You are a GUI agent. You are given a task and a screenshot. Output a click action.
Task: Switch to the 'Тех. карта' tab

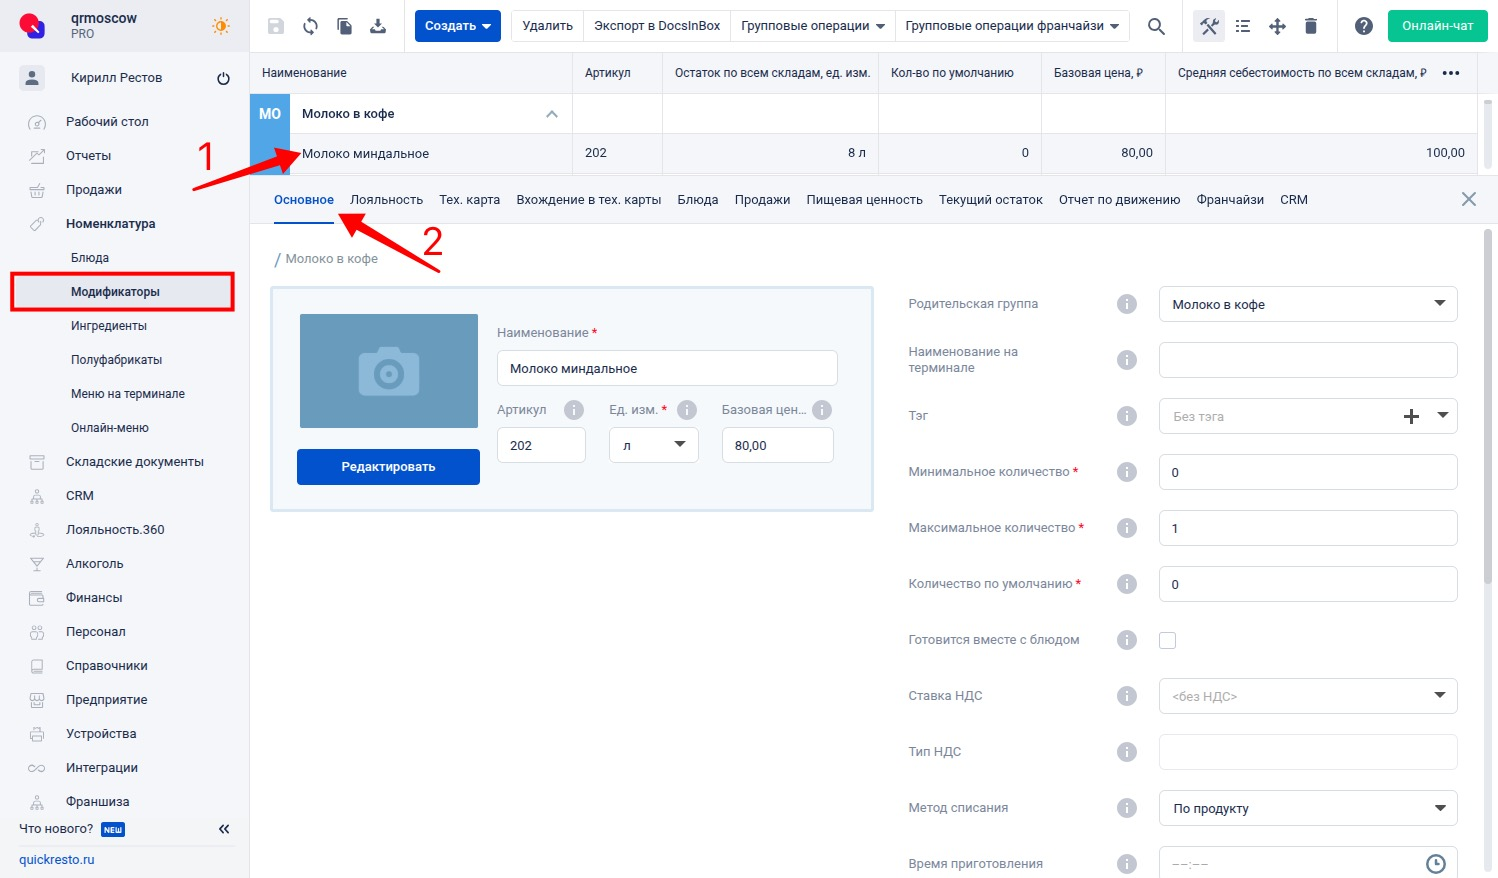469,200
